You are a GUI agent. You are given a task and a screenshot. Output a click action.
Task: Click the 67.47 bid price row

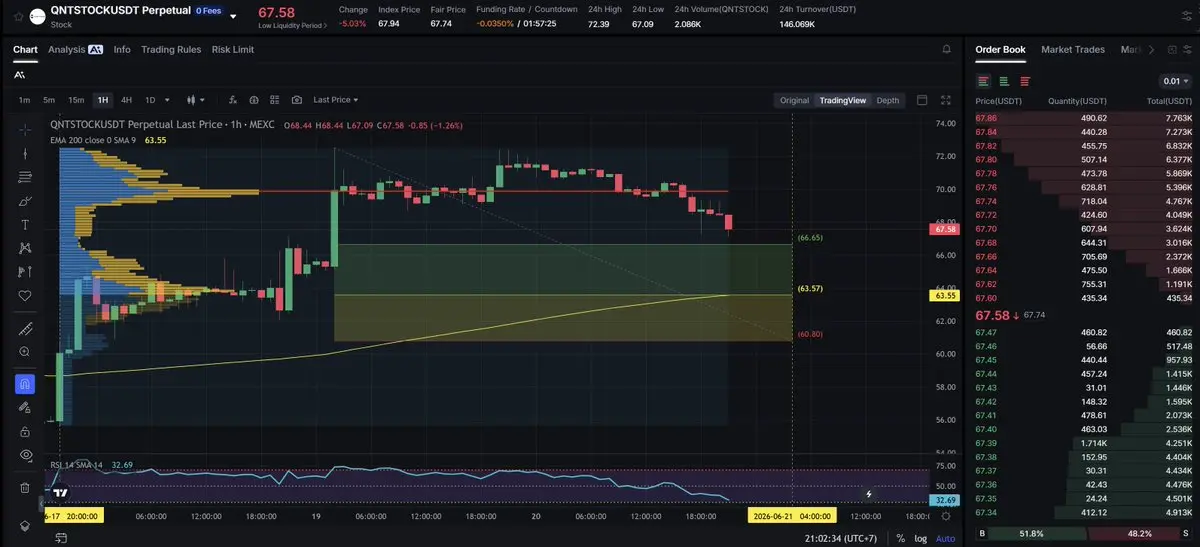click(x=1083, y=332)
